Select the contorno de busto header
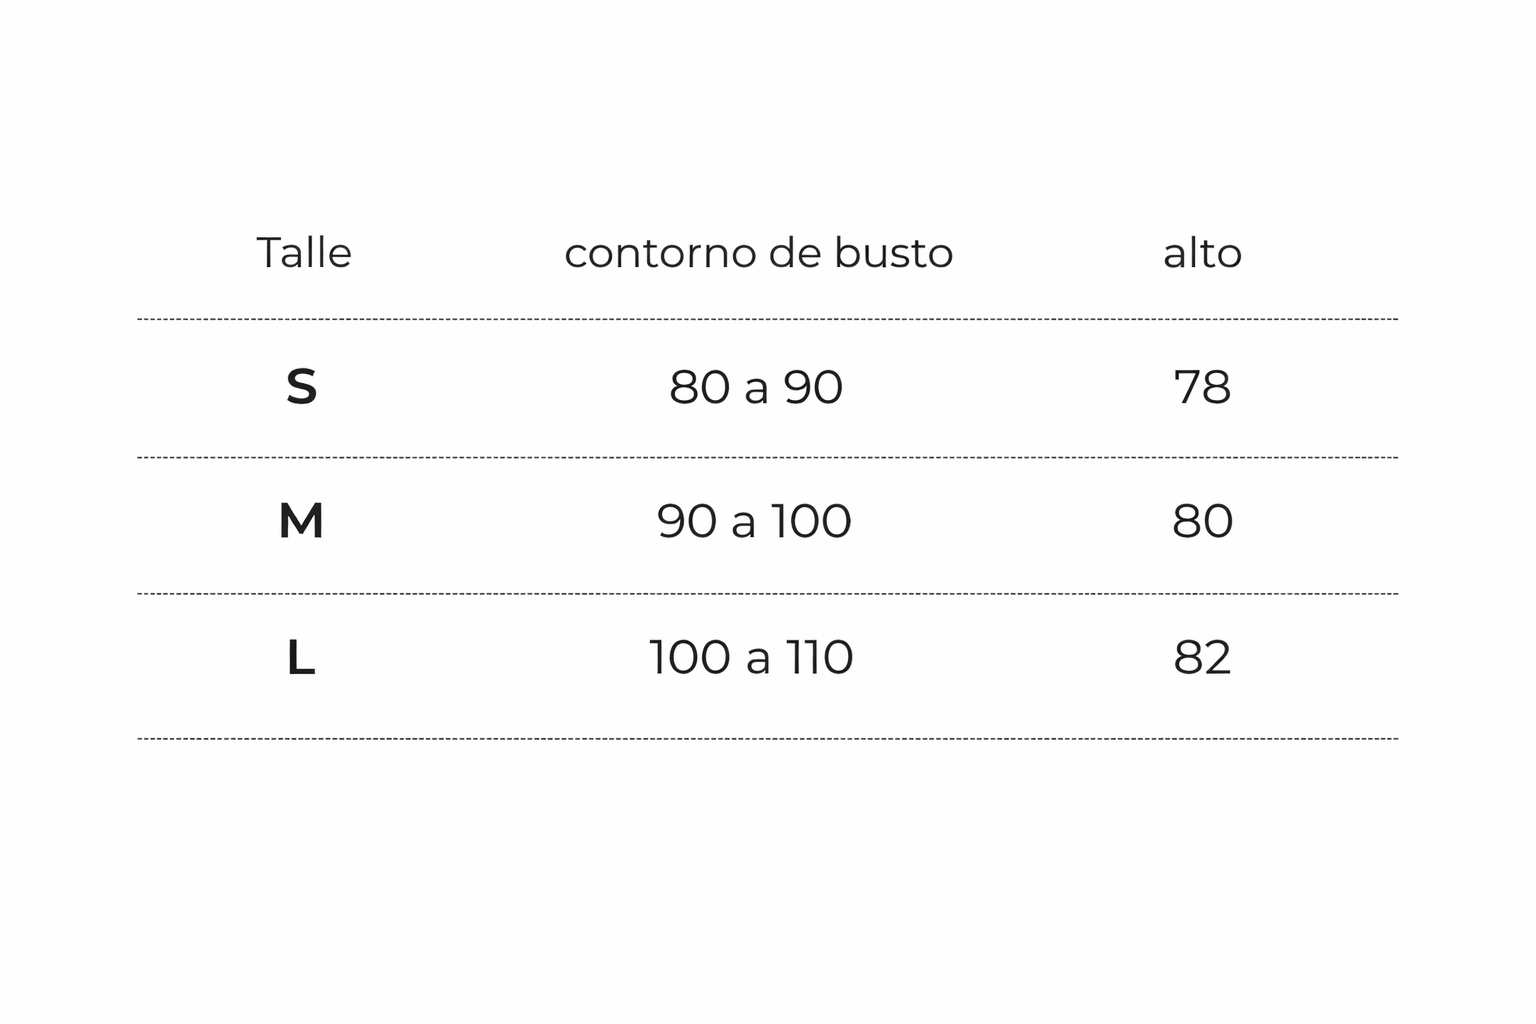Image resolution: width=1536 pixels, height=1024 pixels. [x=758, y=253]
